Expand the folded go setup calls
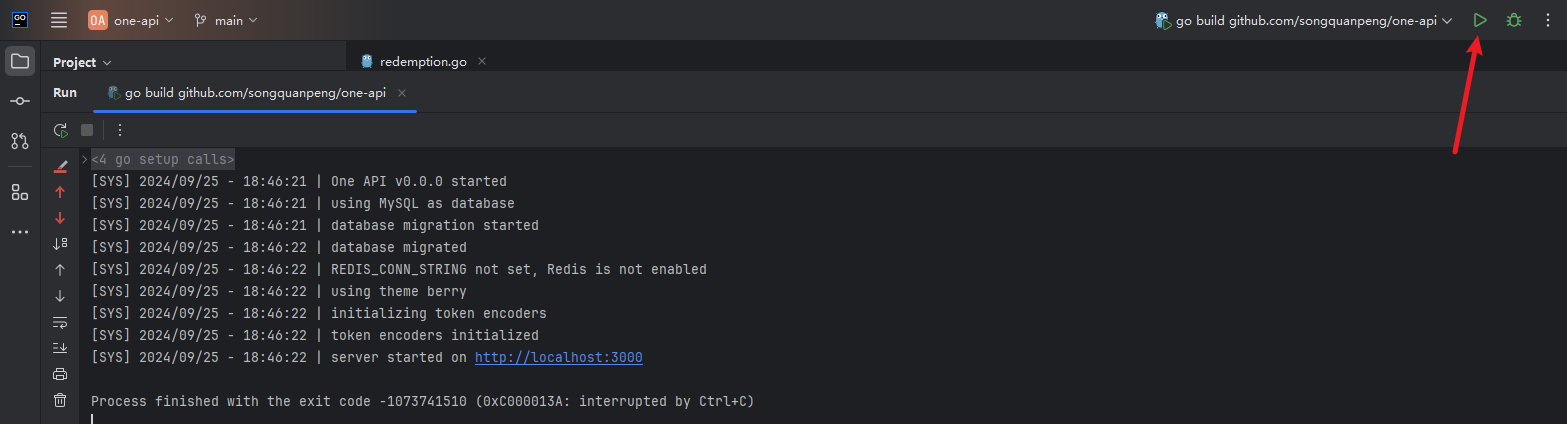Screen dimensions: 1567x424 tap(85, 159)
